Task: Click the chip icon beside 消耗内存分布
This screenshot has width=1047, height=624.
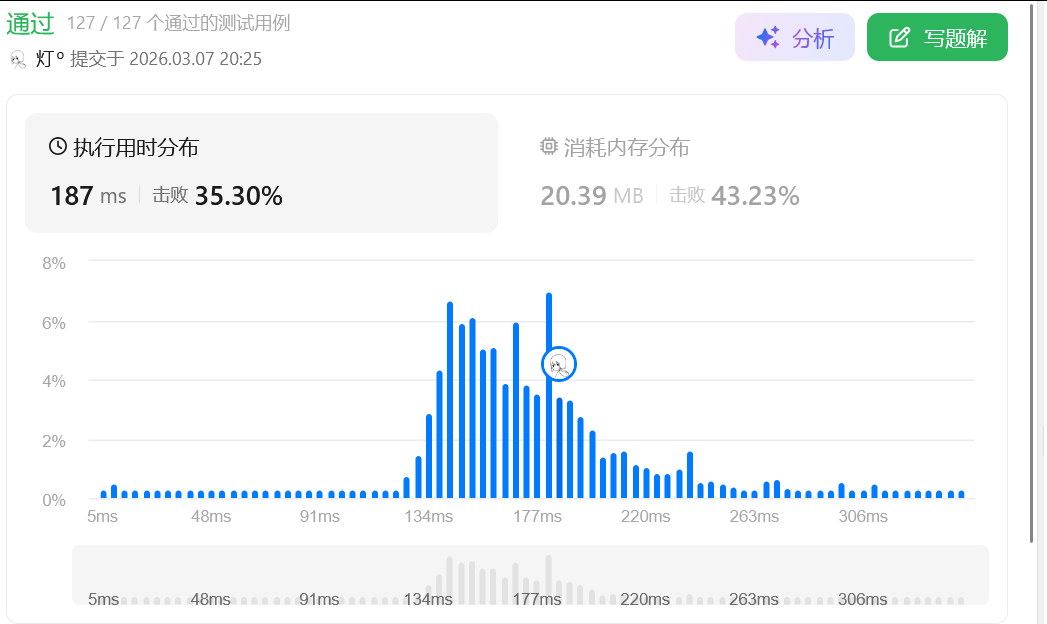Action: (548, 147)
